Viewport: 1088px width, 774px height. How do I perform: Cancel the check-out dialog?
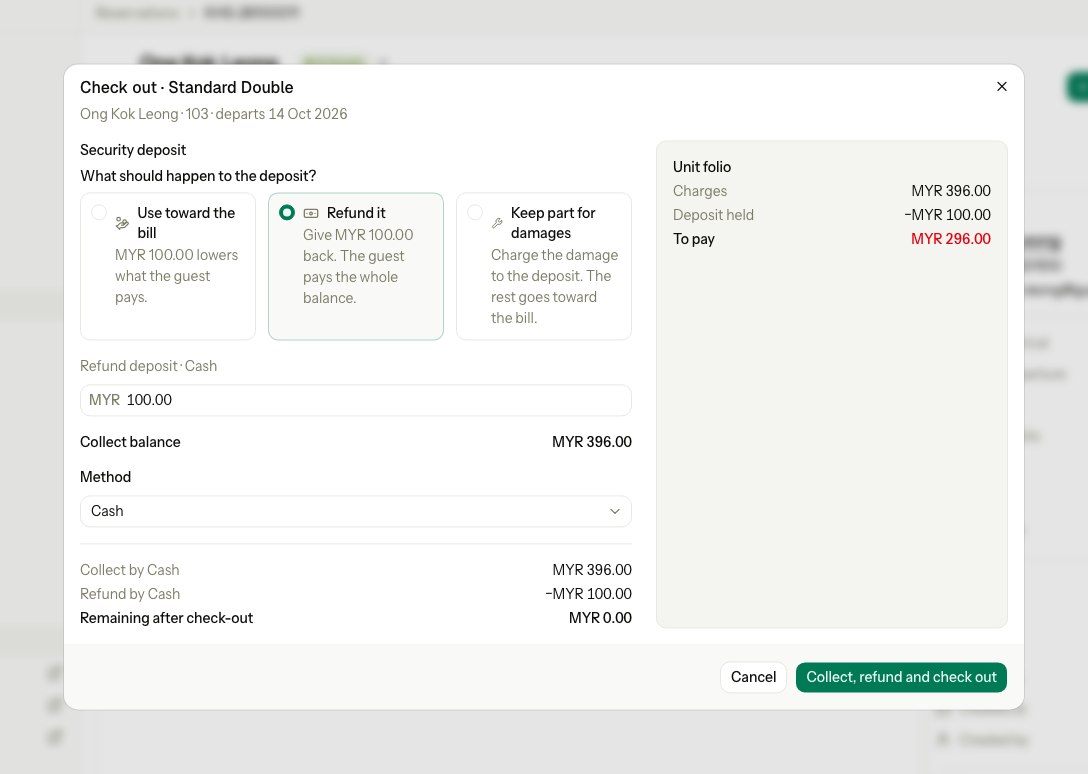[753, 678]
